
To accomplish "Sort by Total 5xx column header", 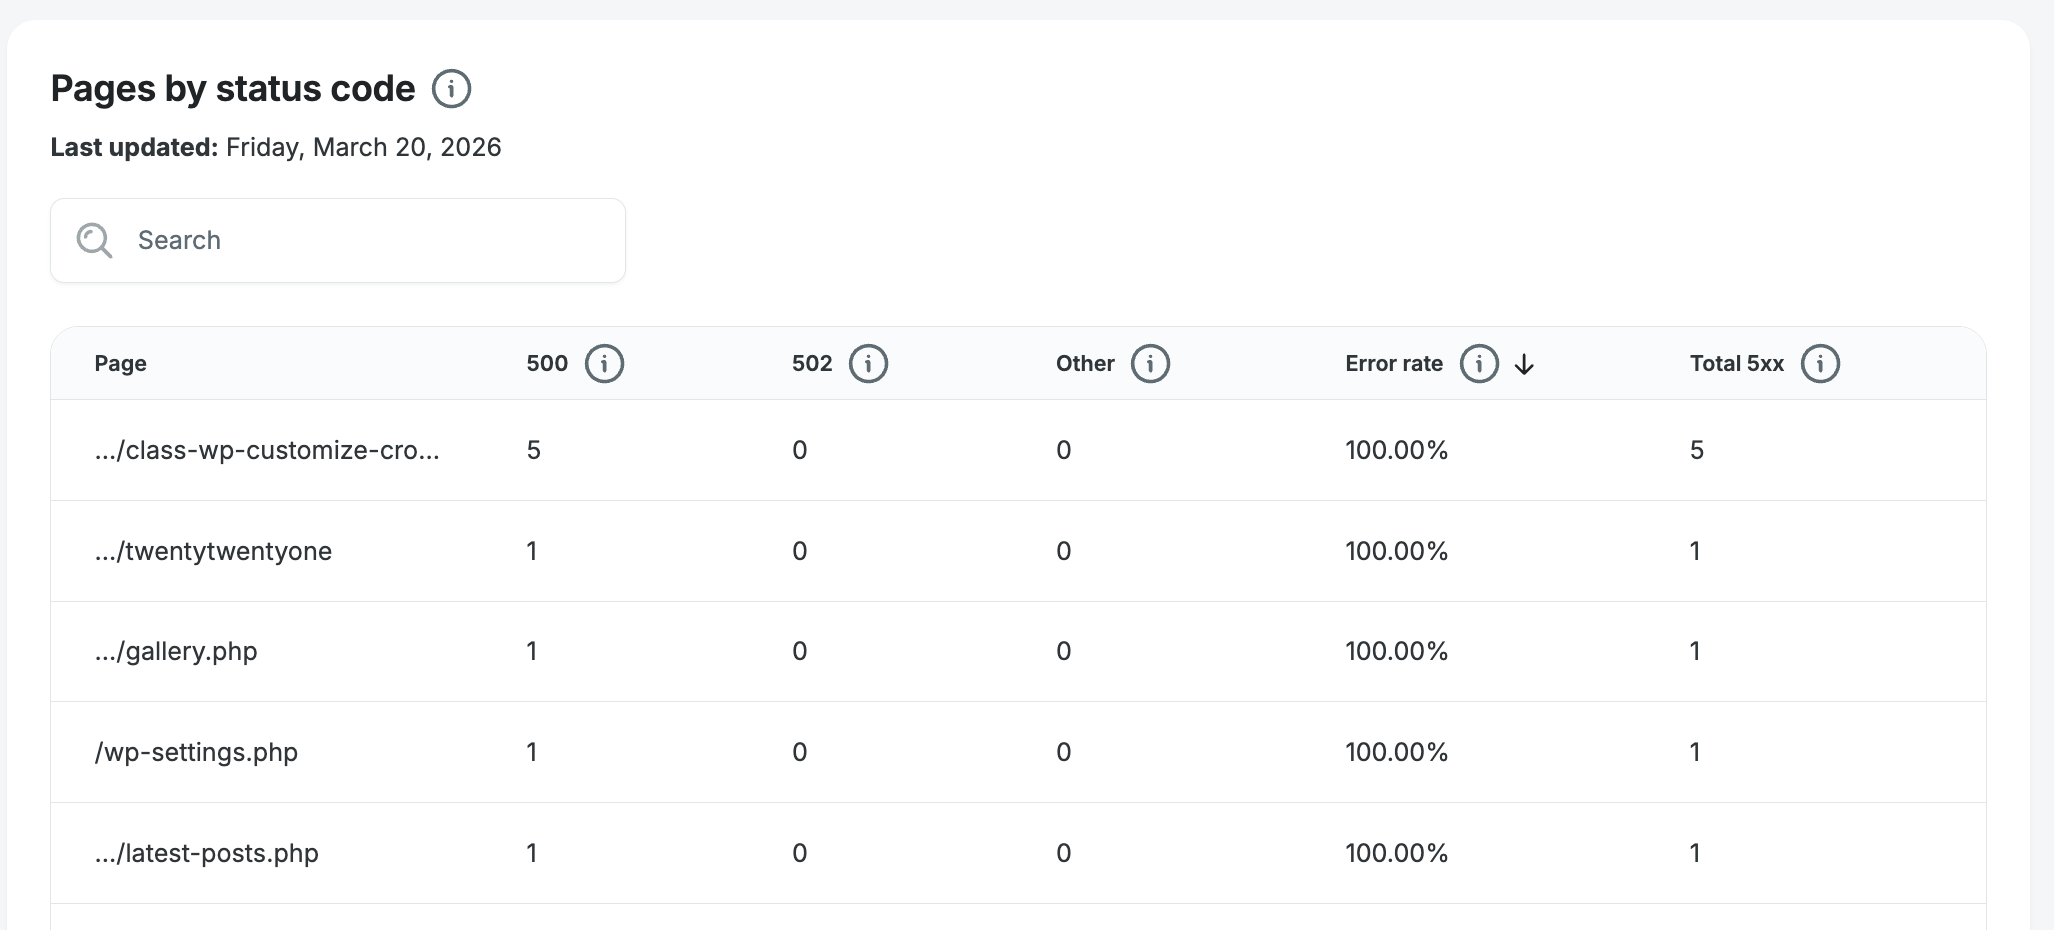I will coord(1737,364).
